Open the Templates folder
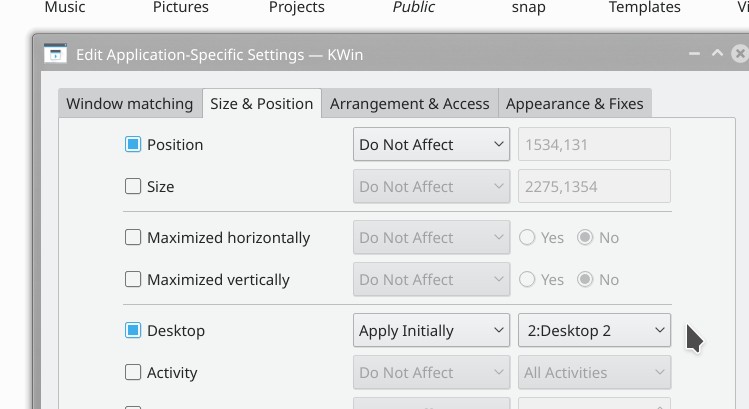Screen dimensions: 749x409 coord(645,8)
